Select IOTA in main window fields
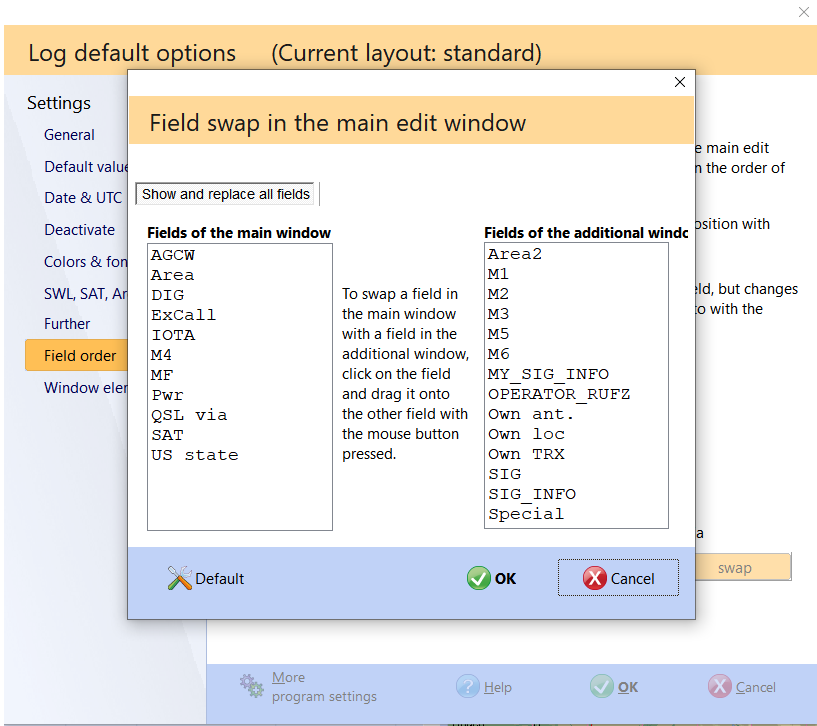This screenshot has height=726, width=817. [x=240, y=335]
